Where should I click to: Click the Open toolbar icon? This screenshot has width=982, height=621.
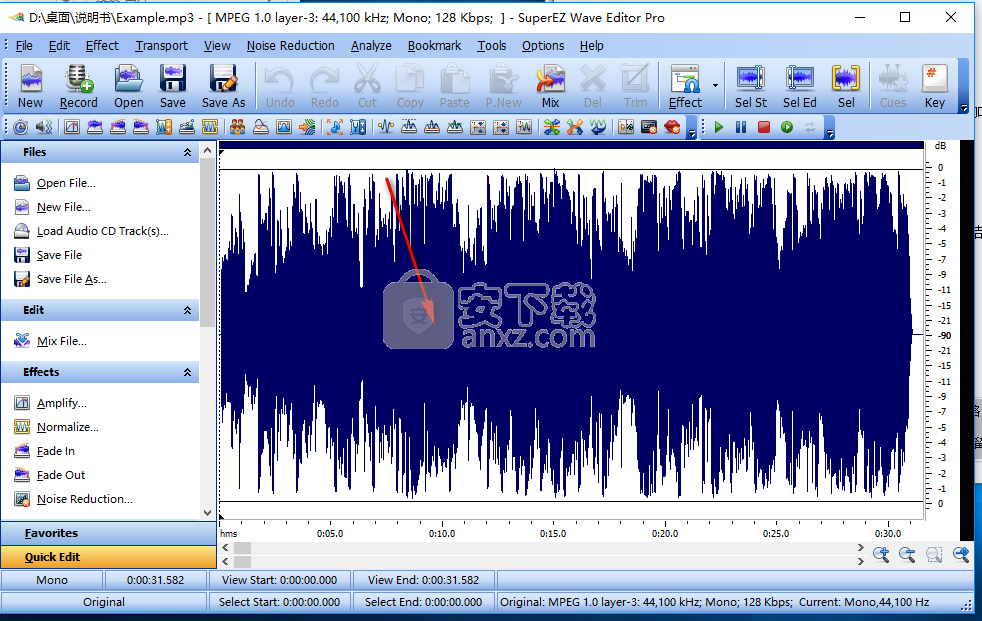tap(128, 86)
